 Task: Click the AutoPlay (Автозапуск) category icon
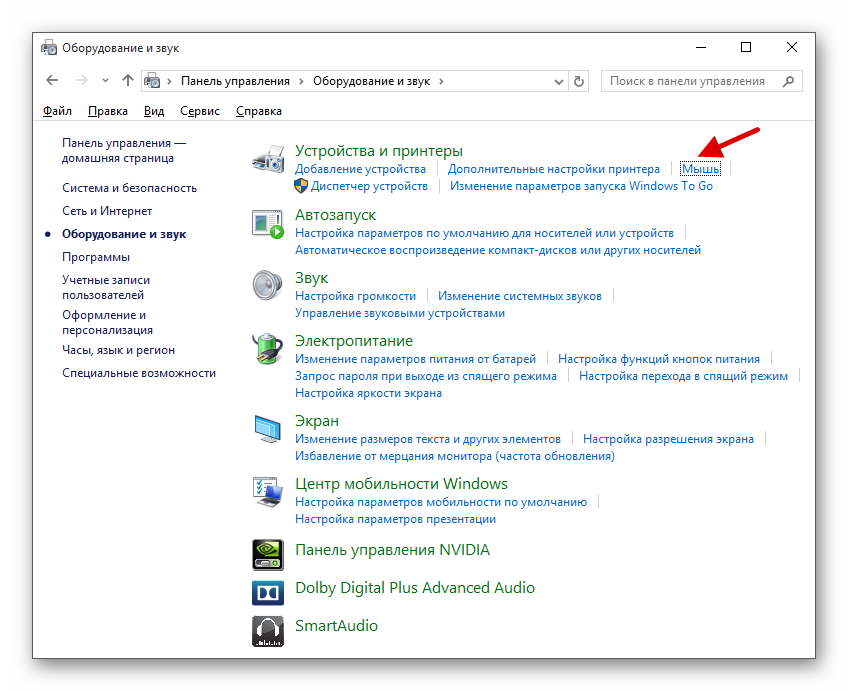268,225
